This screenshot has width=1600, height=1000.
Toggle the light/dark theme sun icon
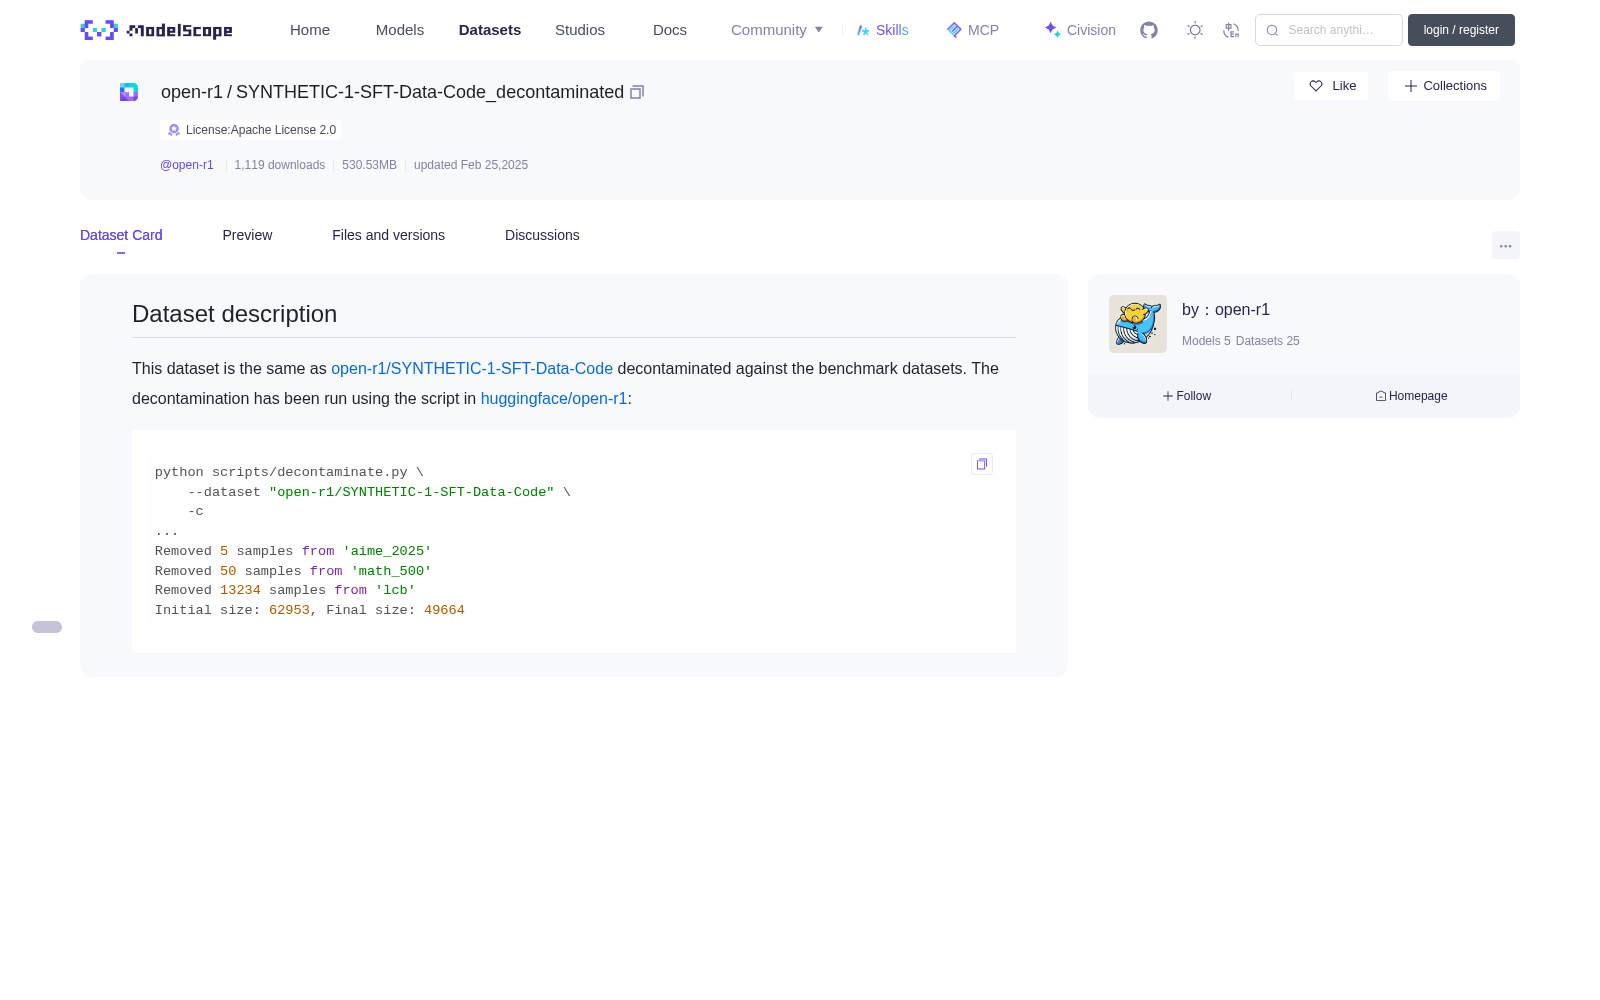point(1195,30)
